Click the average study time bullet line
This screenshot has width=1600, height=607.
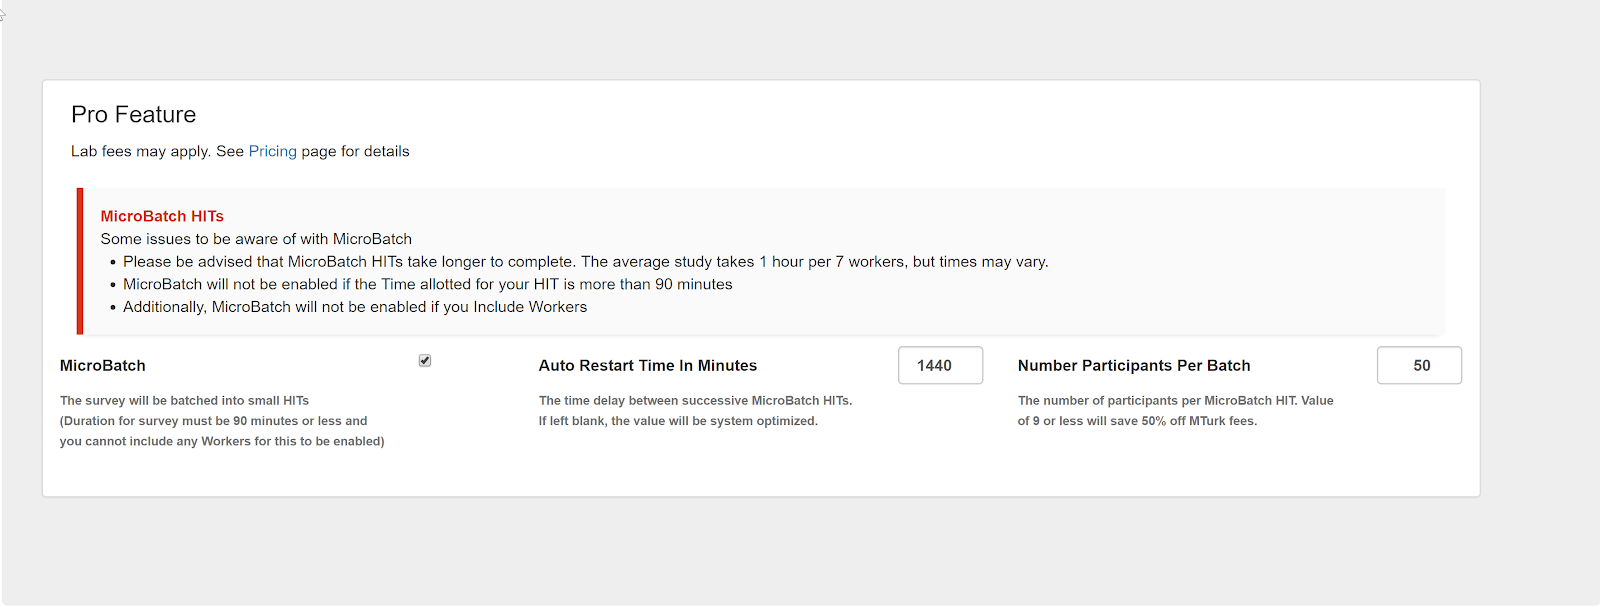(585, 261)
